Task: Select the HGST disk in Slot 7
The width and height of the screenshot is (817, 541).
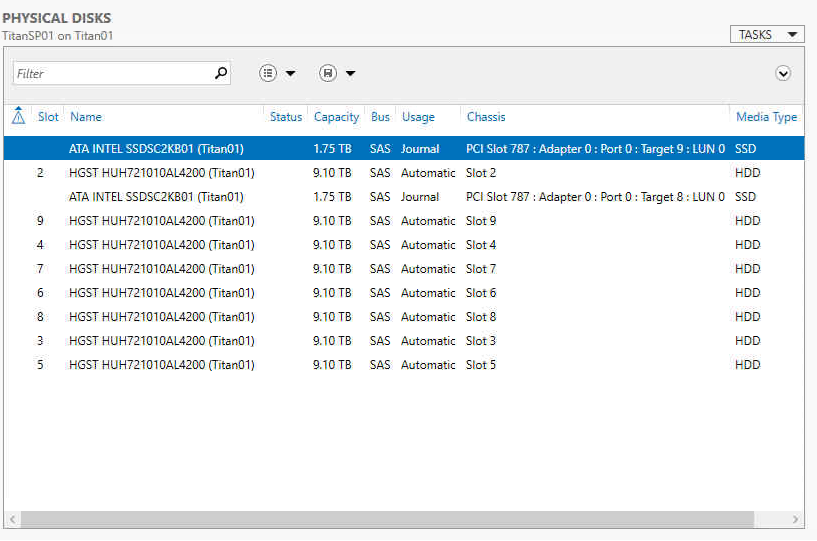Action: (404, 268)
